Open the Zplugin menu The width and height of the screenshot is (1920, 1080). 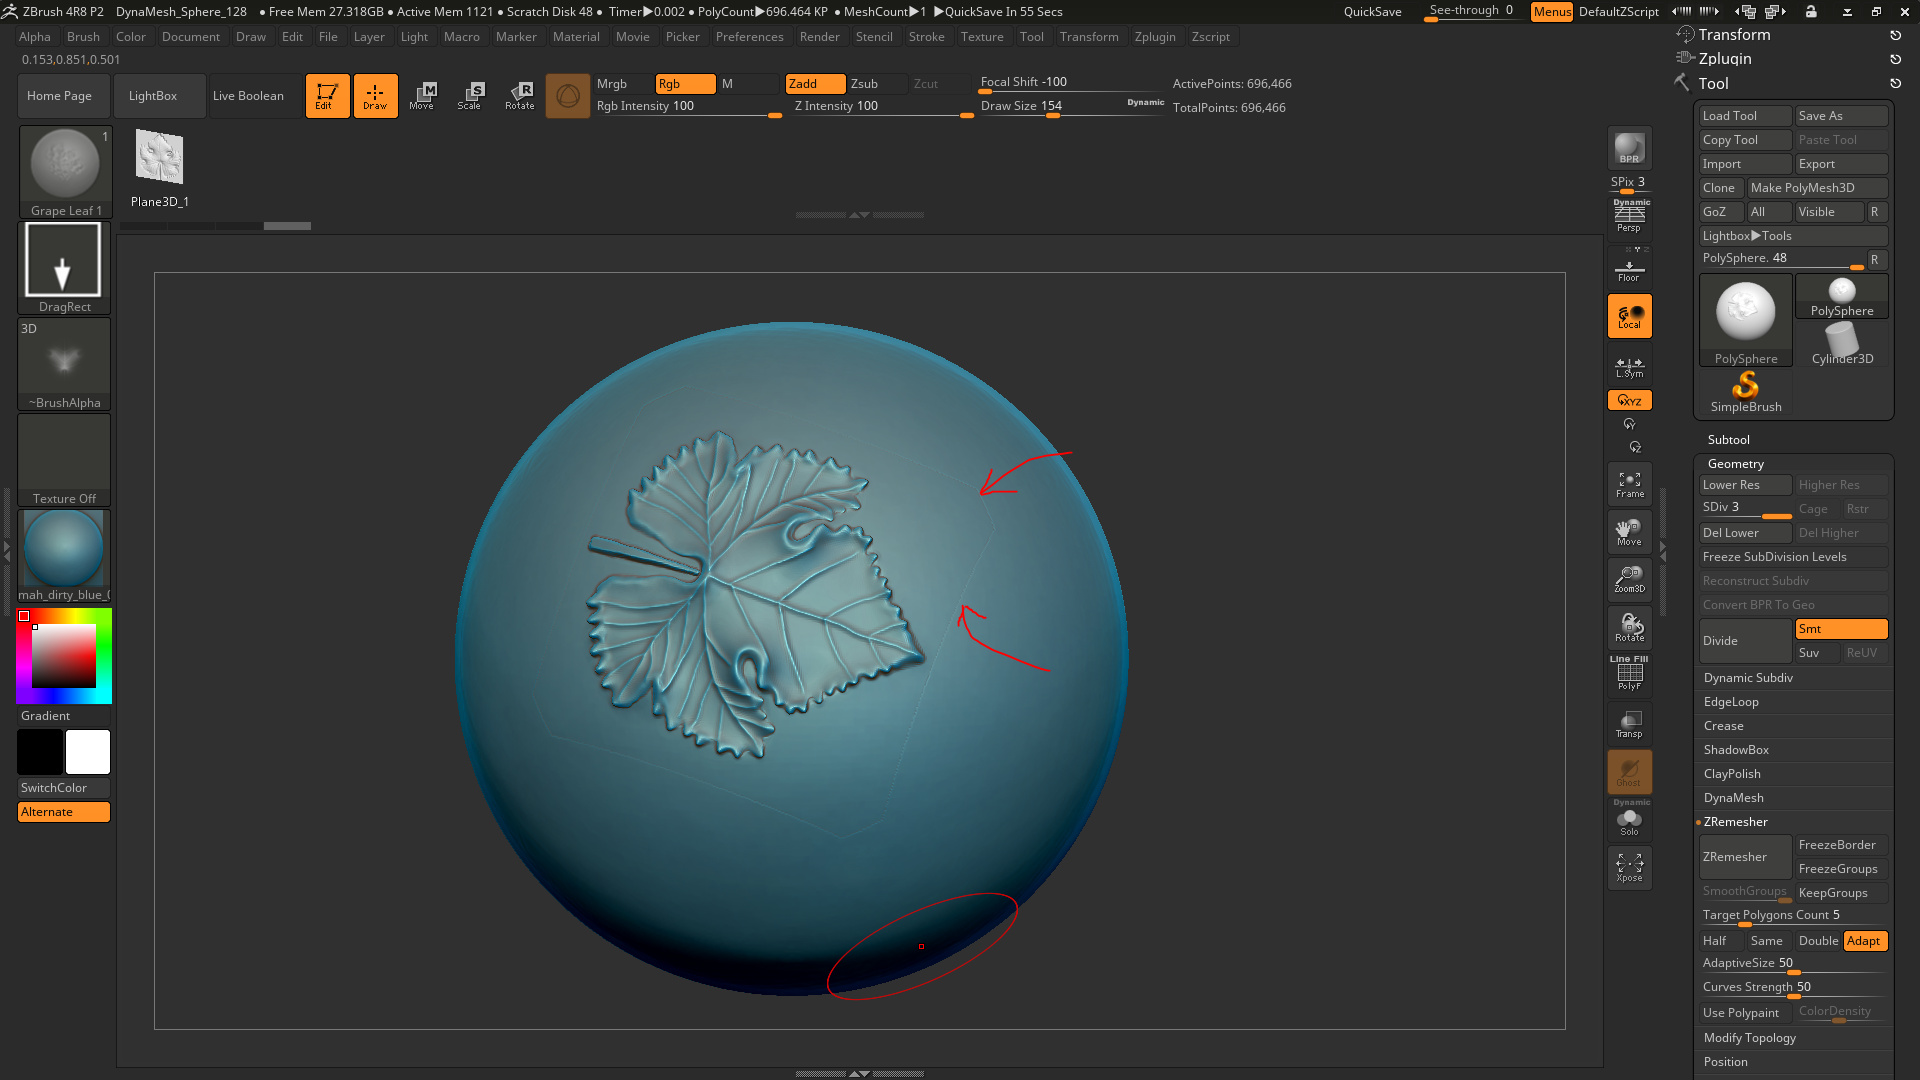(1155, 37)
